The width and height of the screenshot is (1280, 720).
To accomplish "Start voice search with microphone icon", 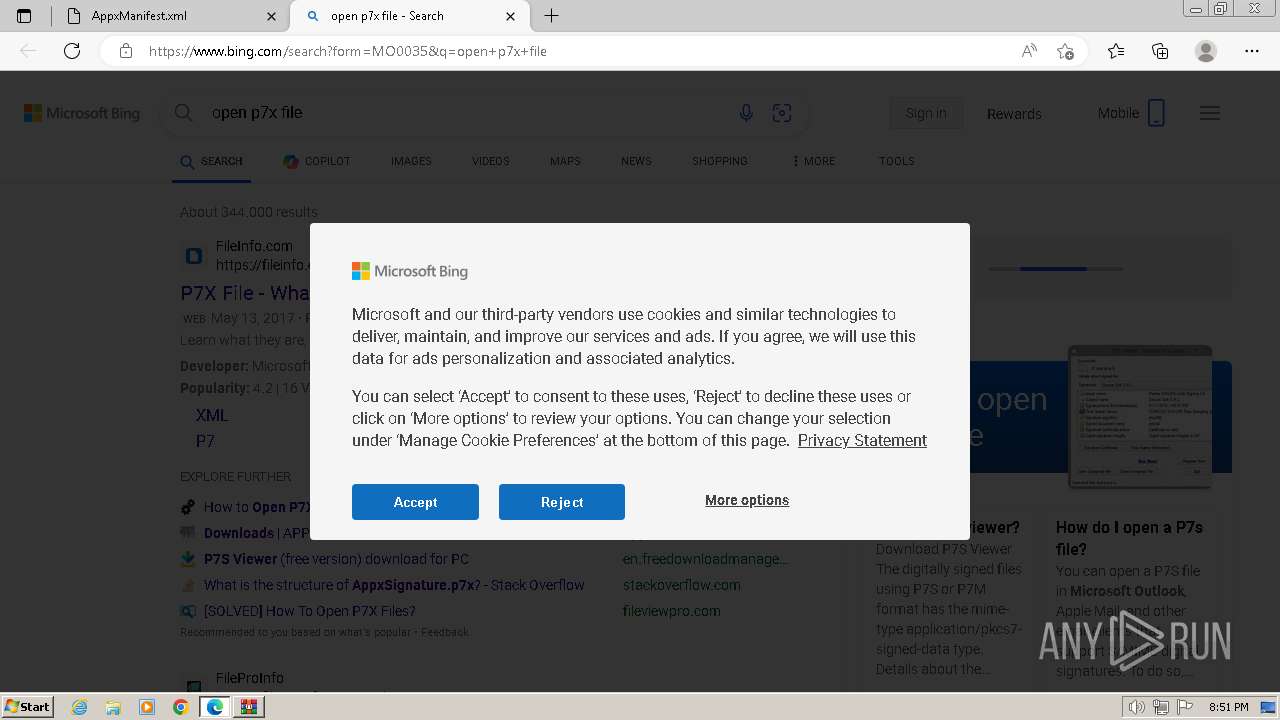I will [746, 113].
